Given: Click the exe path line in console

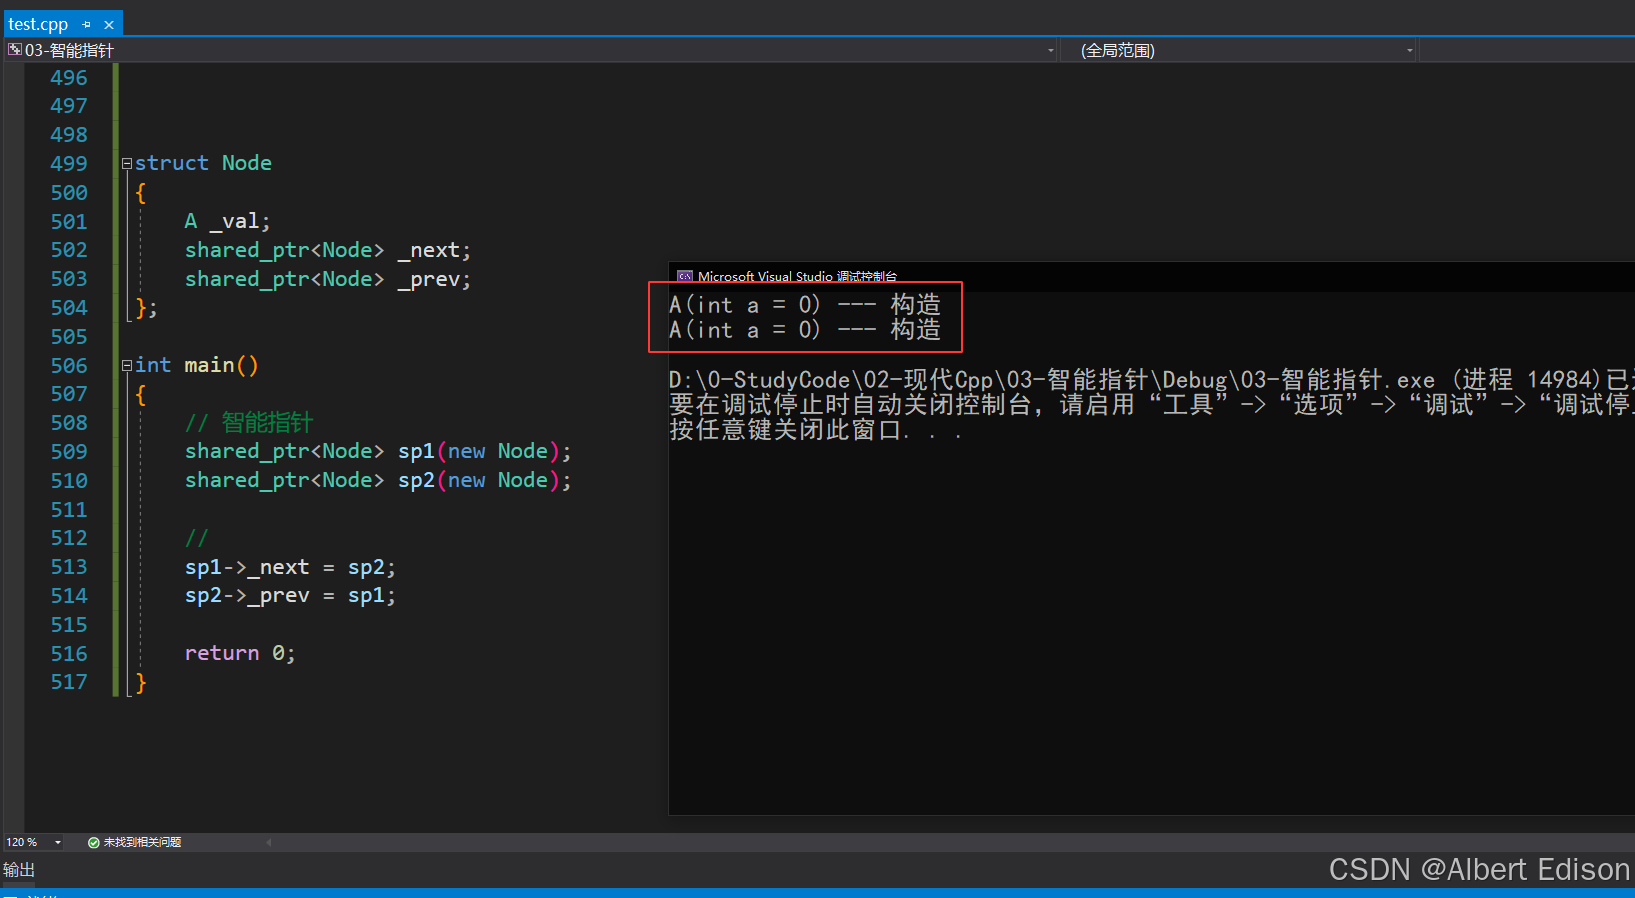Looking at the screenshot, I should (1151, 380).
